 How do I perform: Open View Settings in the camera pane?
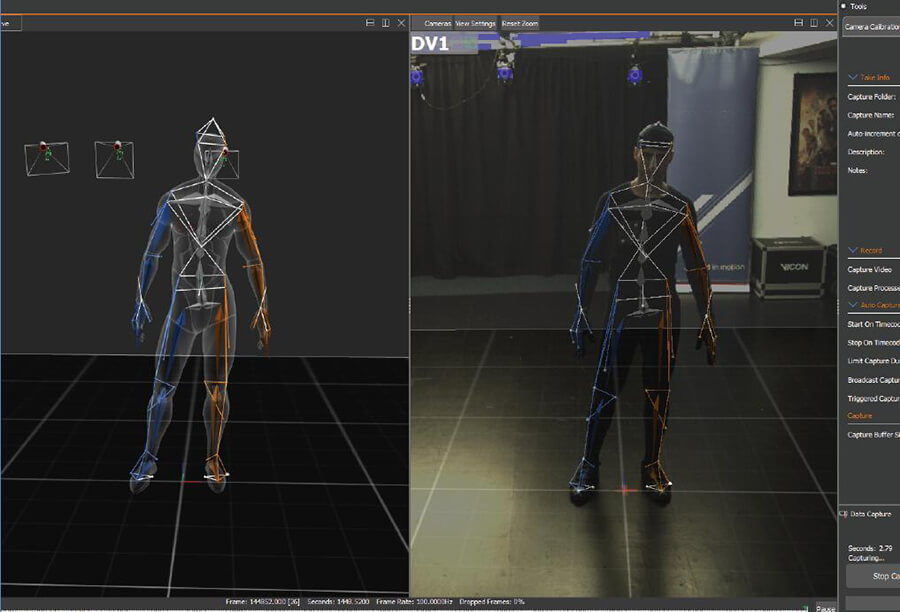click(475, 24)
